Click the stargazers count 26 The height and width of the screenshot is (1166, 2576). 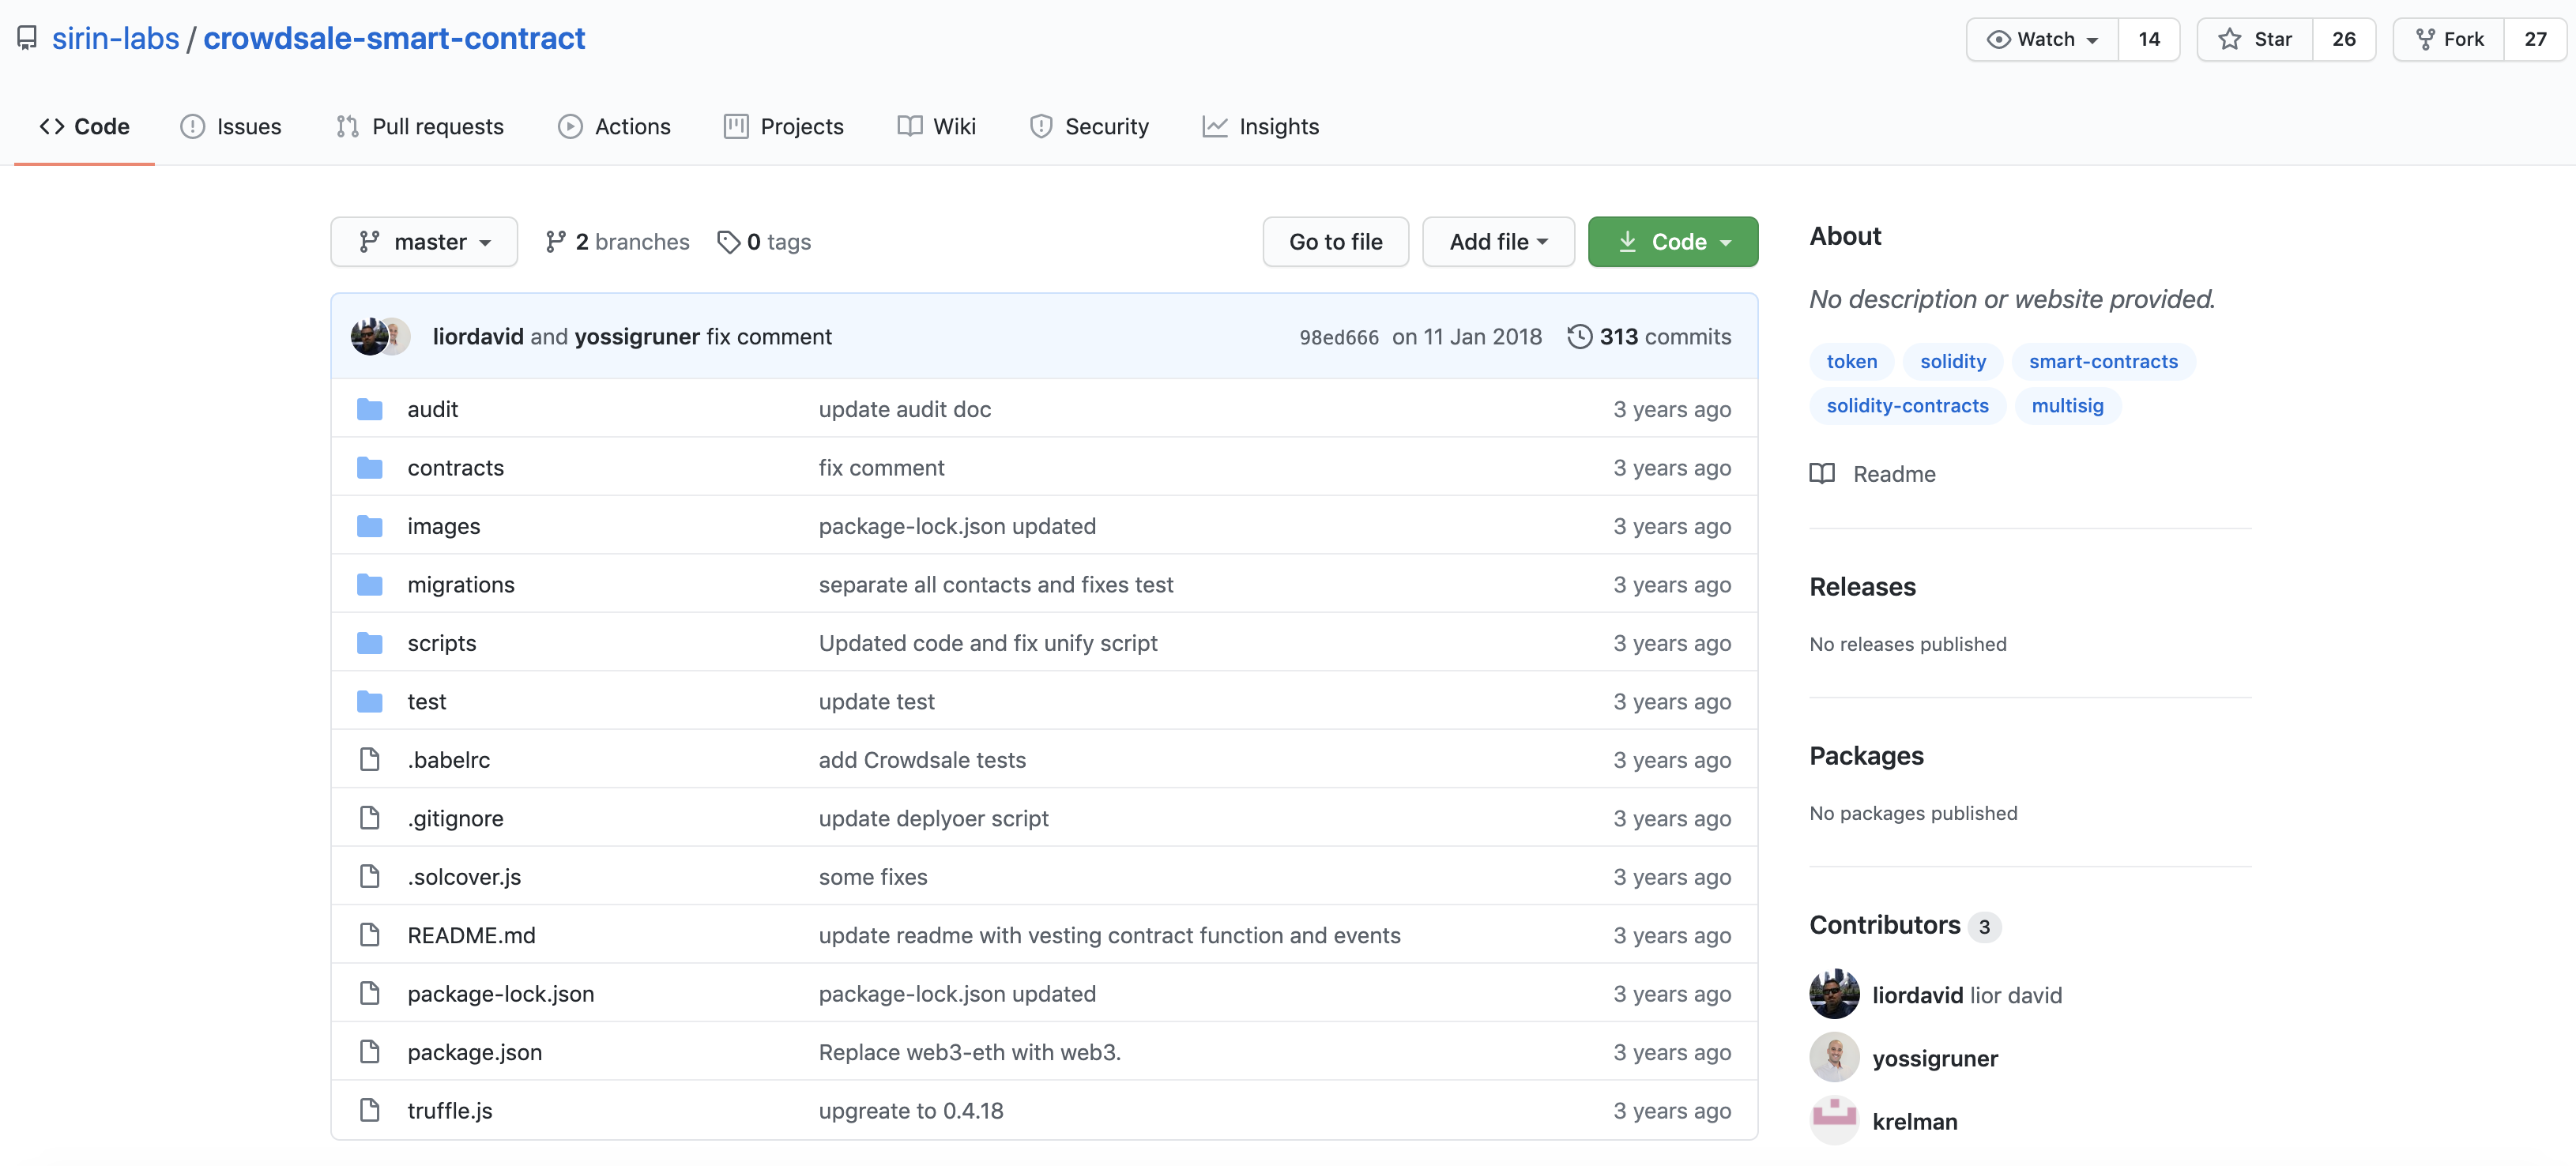pos(2344,39)
